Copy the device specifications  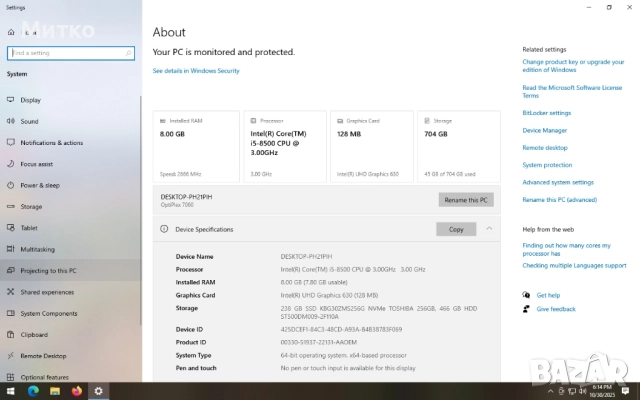[x=456, y=229]
